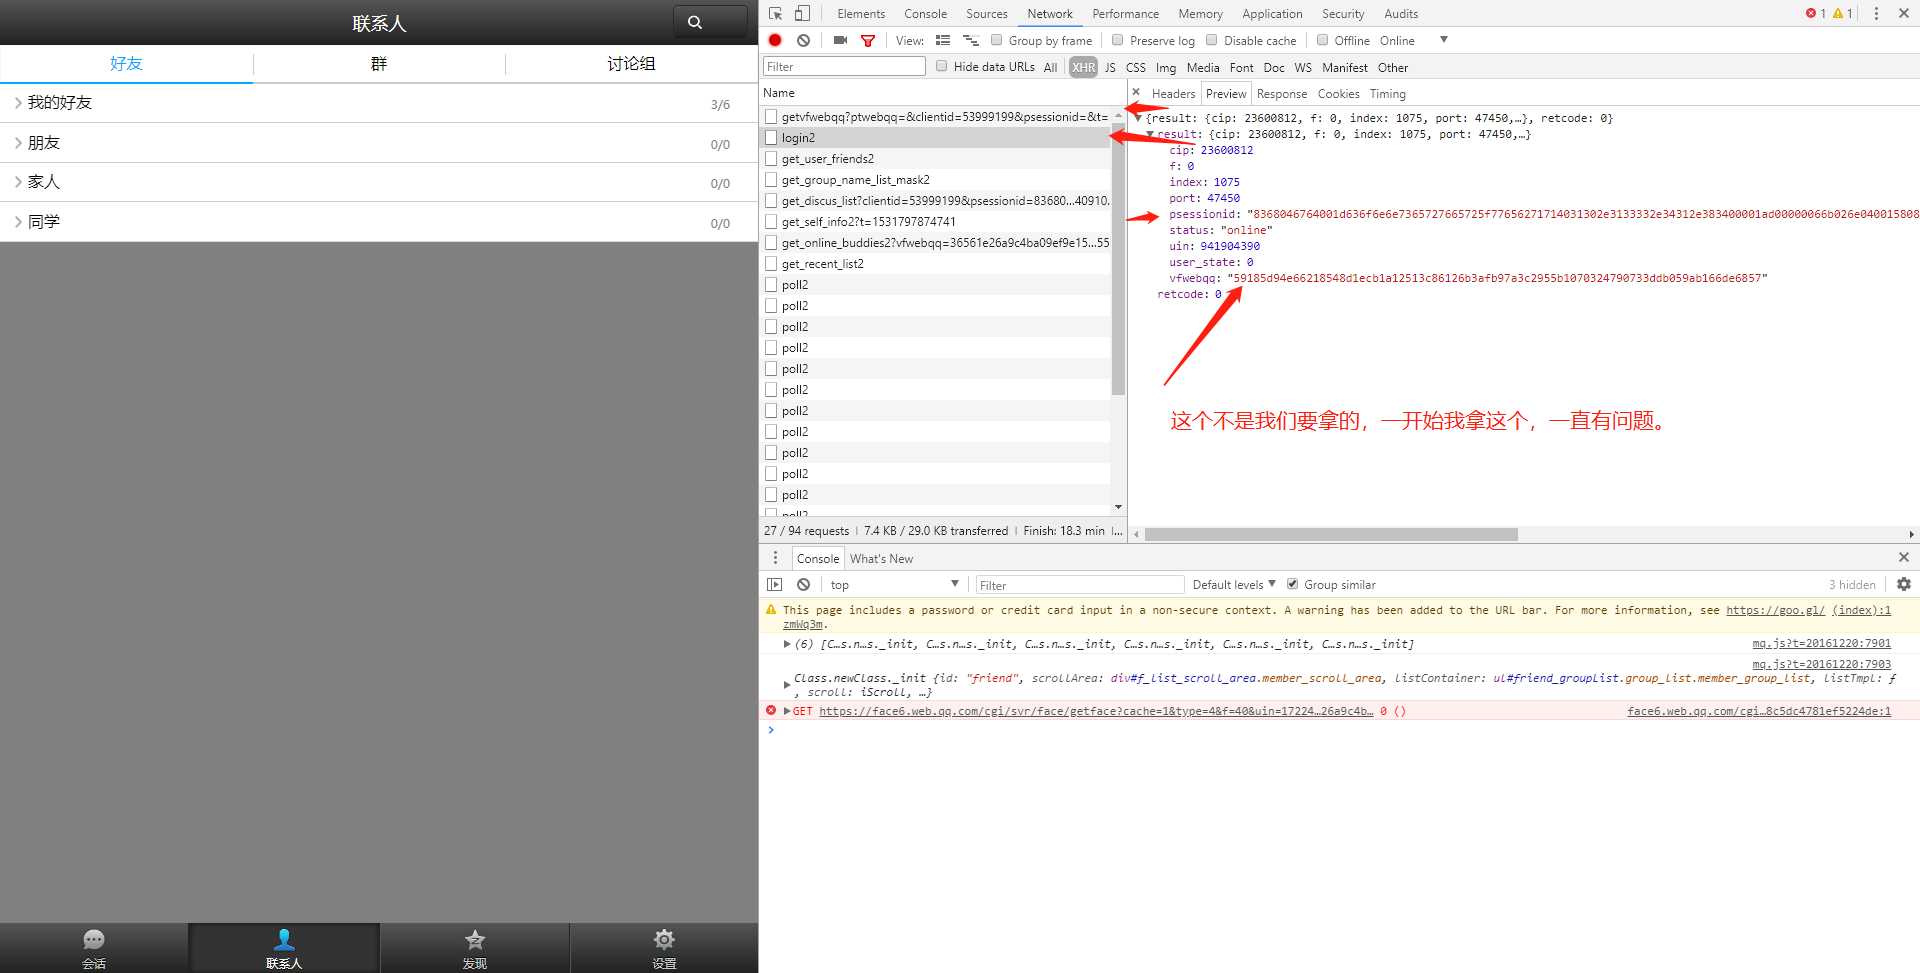Enable Disable cache checkbox
The width and height of the screenshot is (1920, 973).
[x=1211, y=40]
